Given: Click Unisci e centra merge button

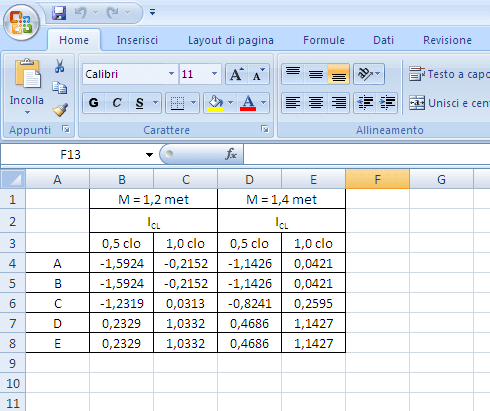Looking at the screenshot, I should pyautogui.click(x=449, y=103).
